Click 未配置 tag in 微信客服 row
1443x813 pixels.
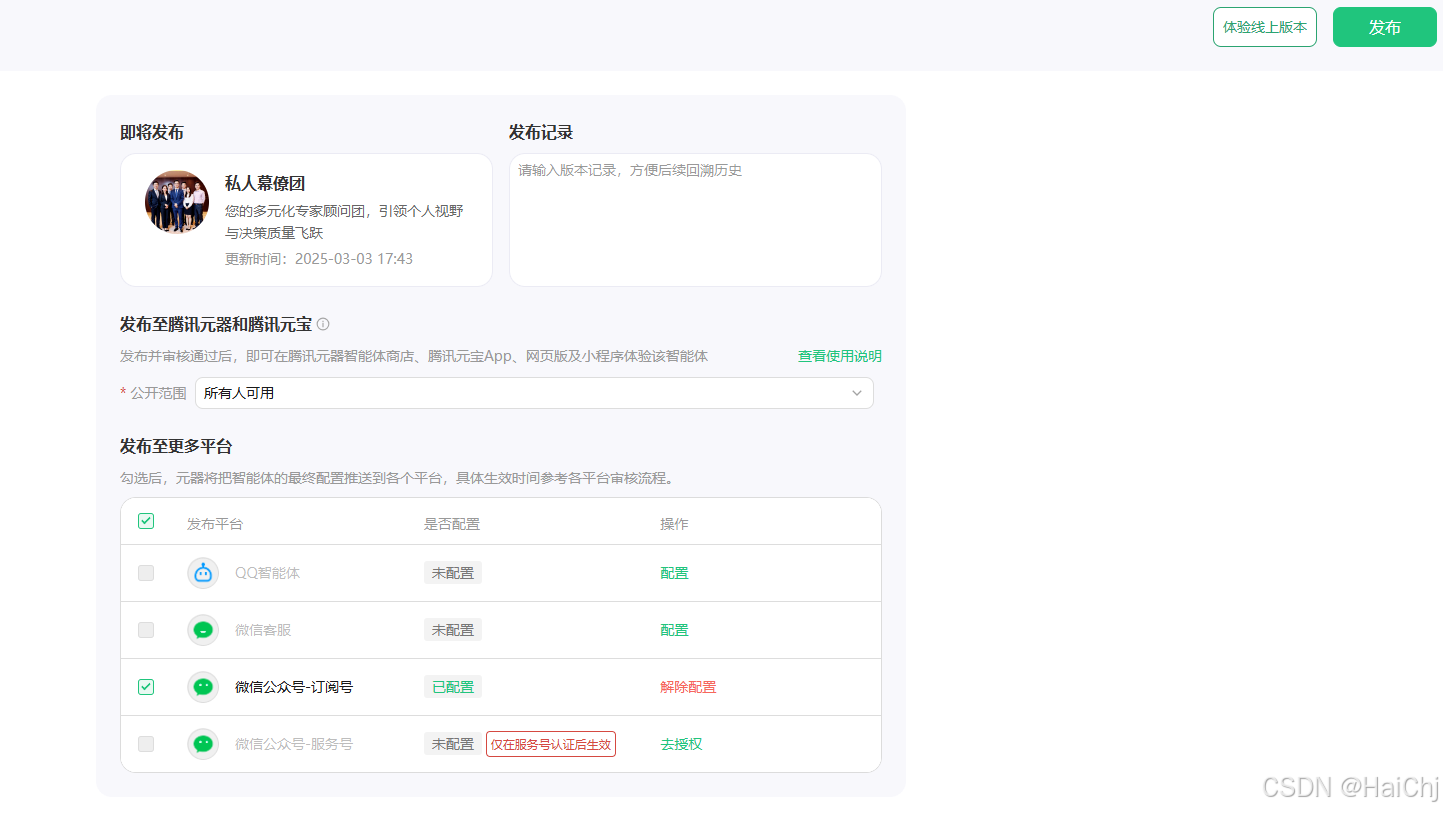(x=453, y=630)
